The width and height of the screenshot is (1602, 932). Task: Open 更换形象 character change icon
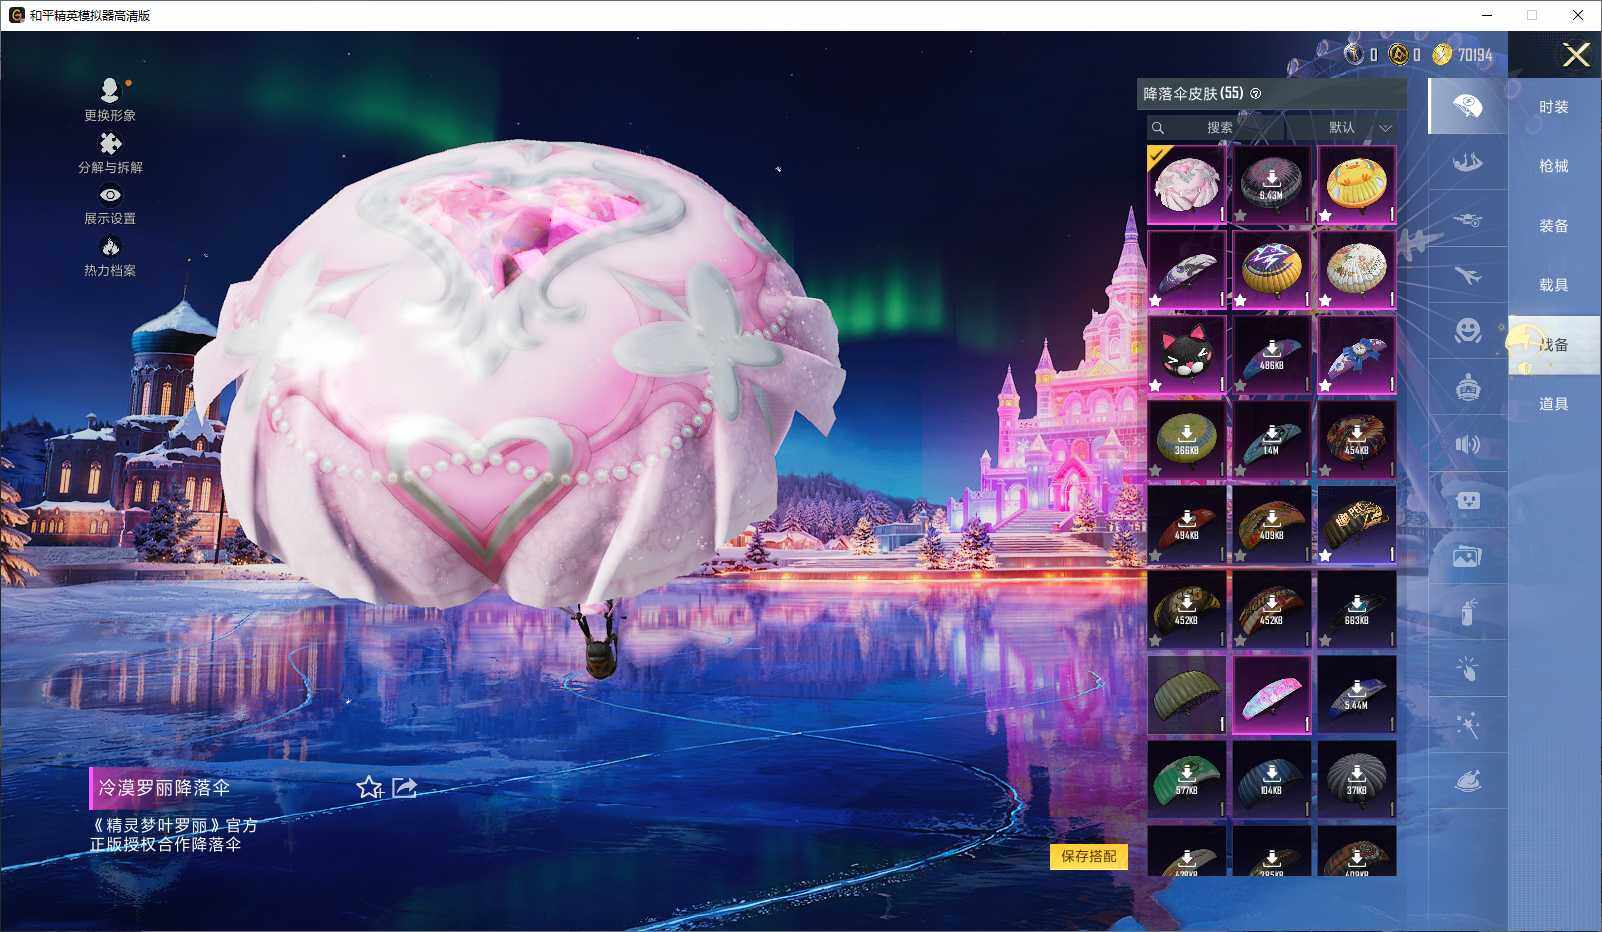[110, 100]
